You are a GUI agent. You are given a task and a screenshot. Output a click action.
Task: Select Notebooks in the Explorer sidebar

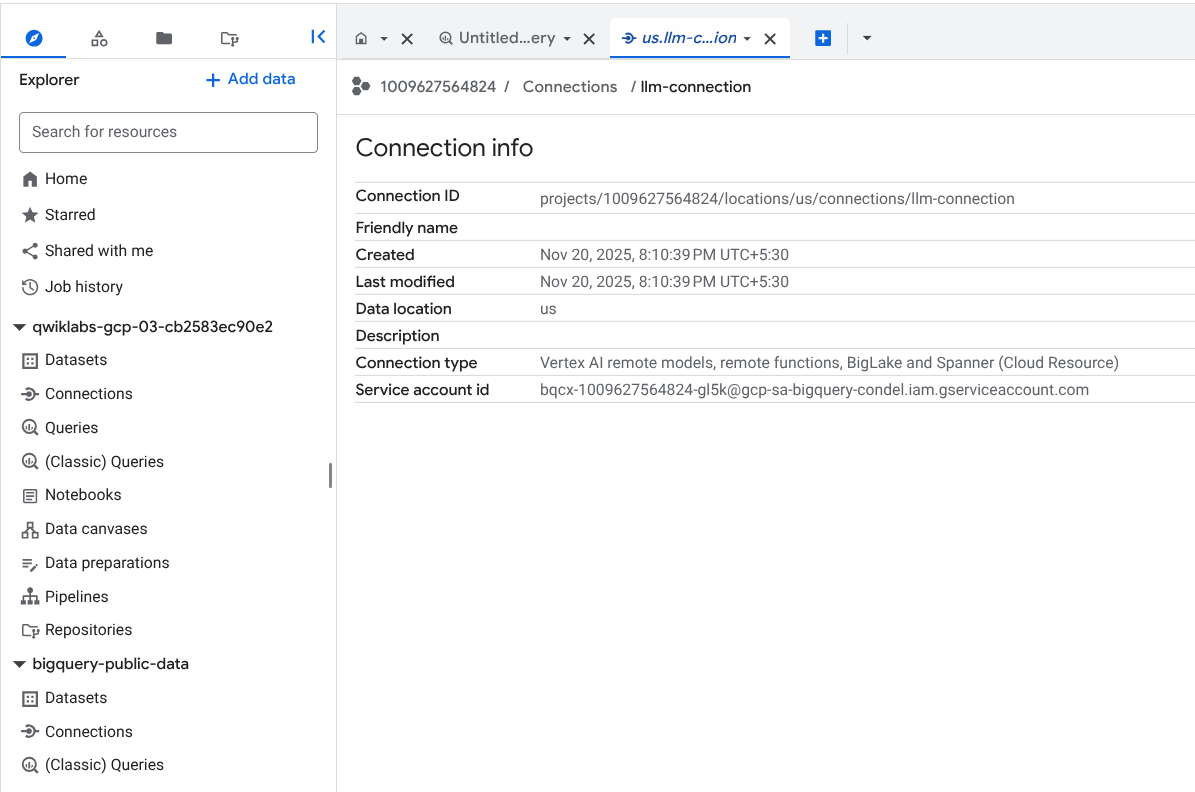83,494
